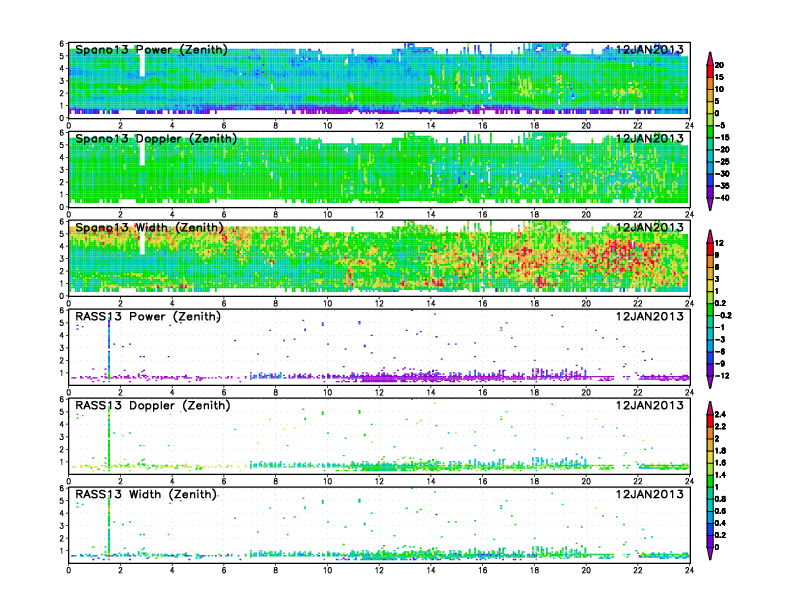Pick the red segment of the top colorbar

click(710, 71)
